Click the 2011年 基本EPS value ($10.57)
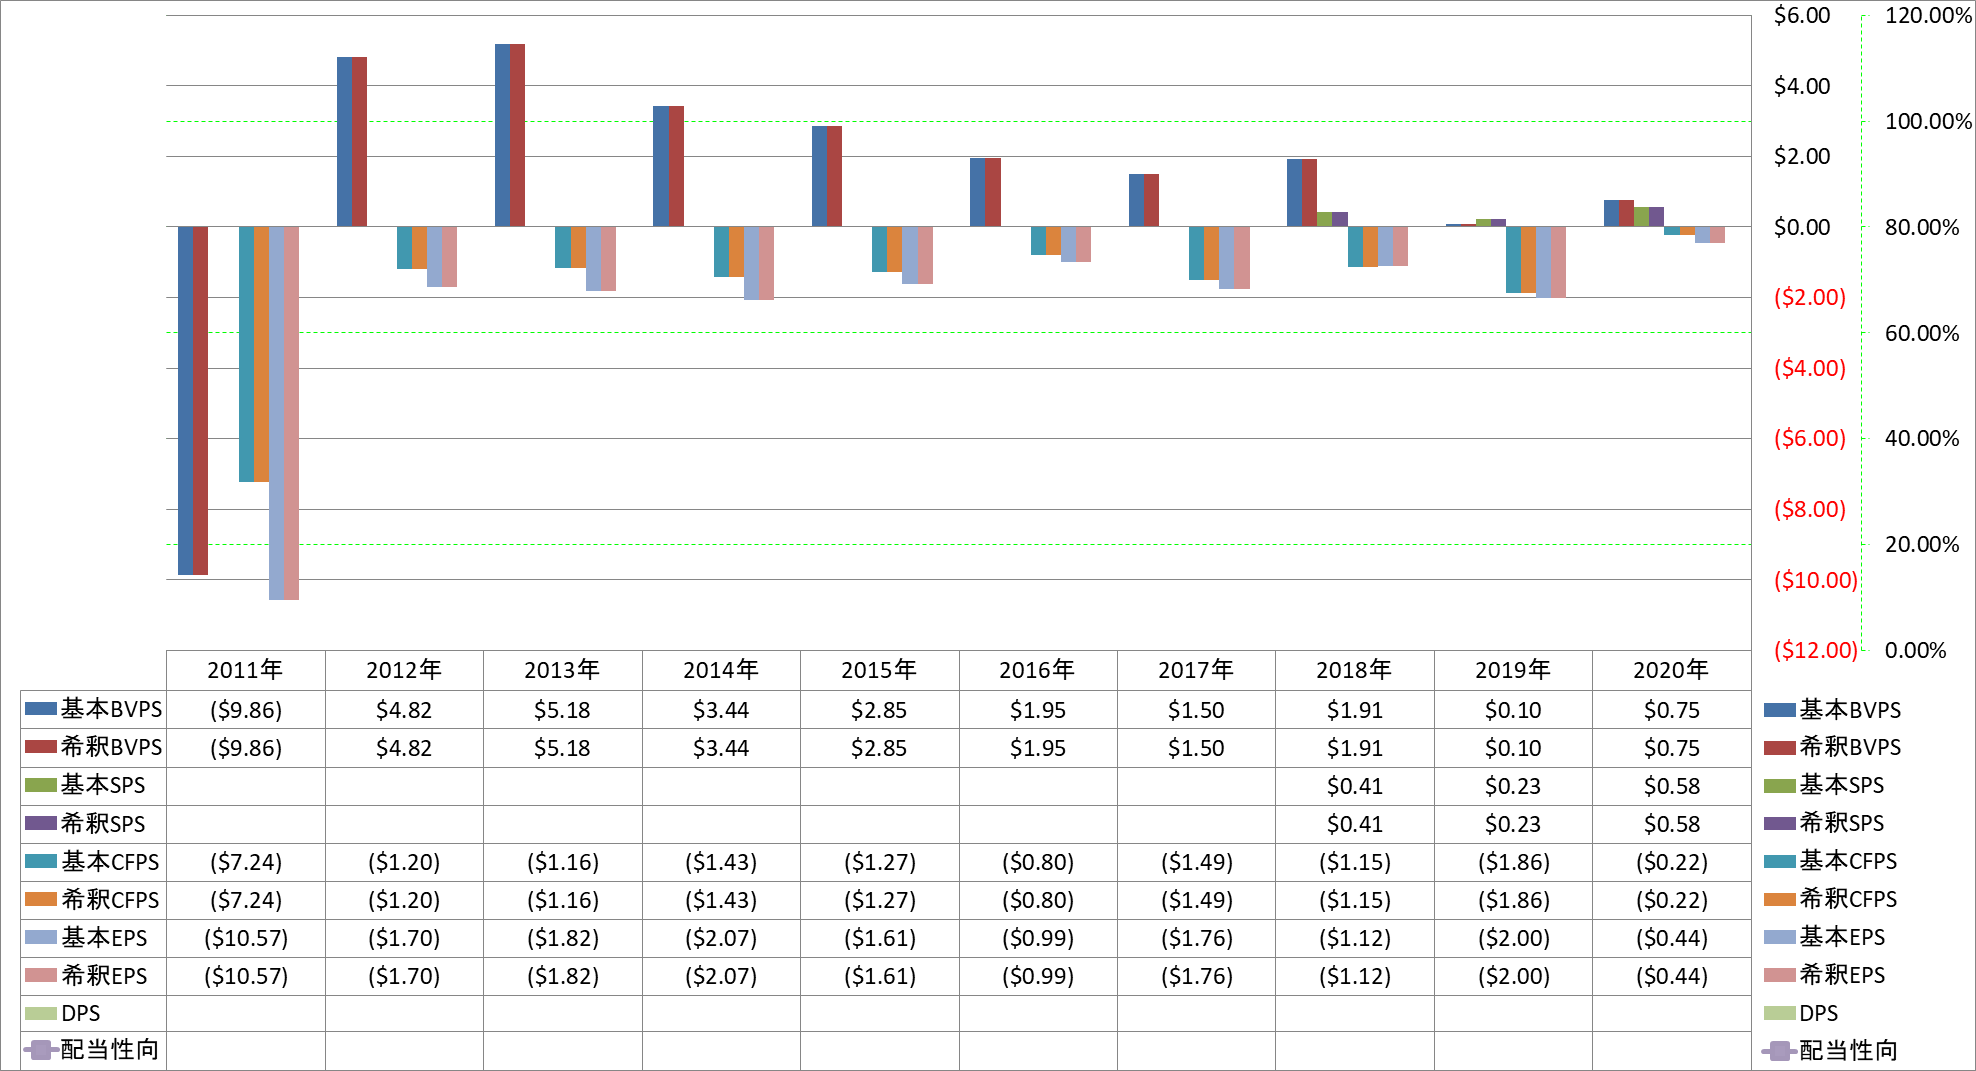Image resolution: width=1976 pixels, height=1071 pixels. tap(246, 938)
